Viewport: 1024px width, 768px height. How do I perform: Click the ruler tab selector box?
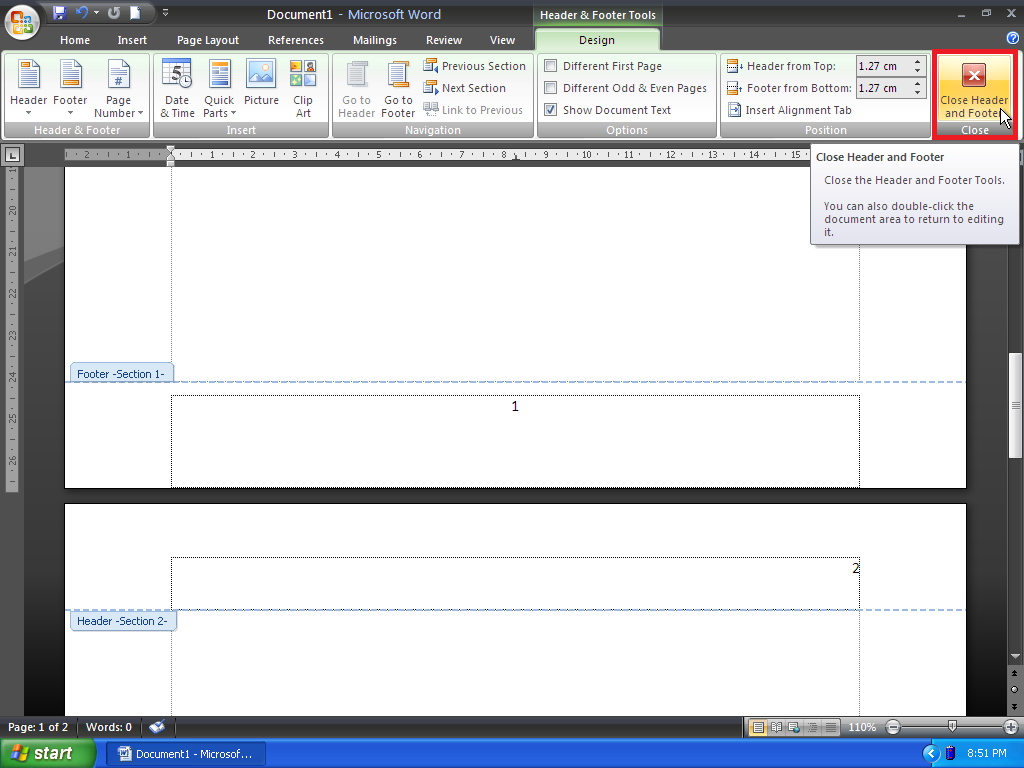tap(12, 155)
